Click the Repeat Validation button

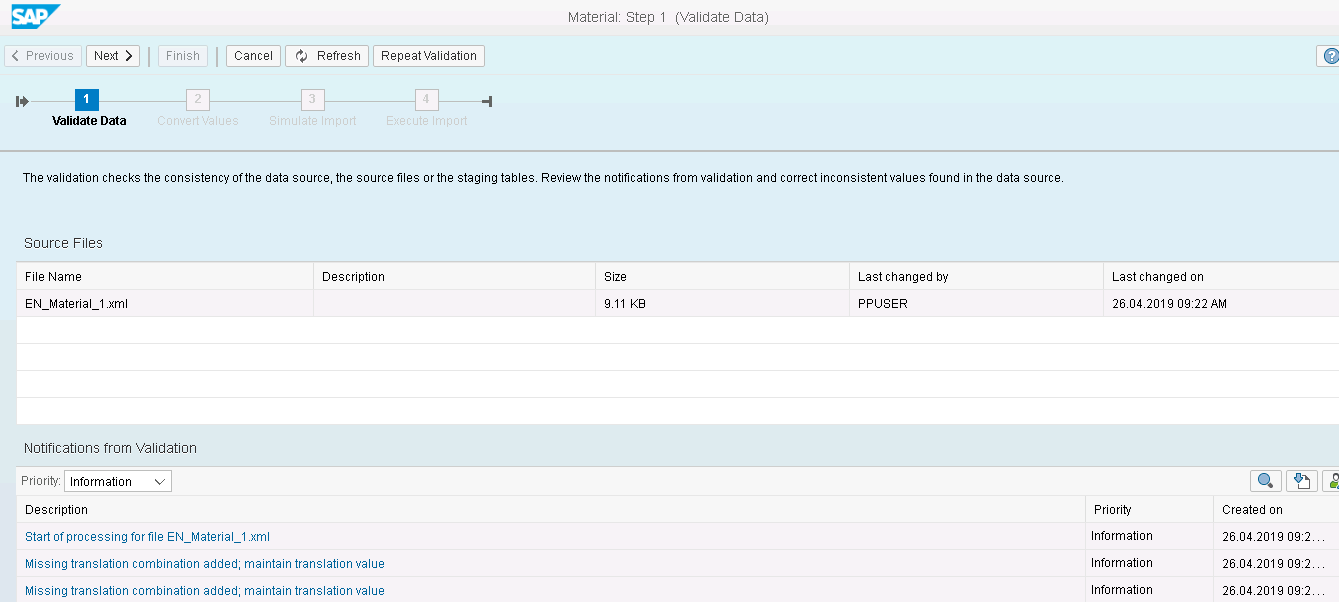click(x=428, y=55)
